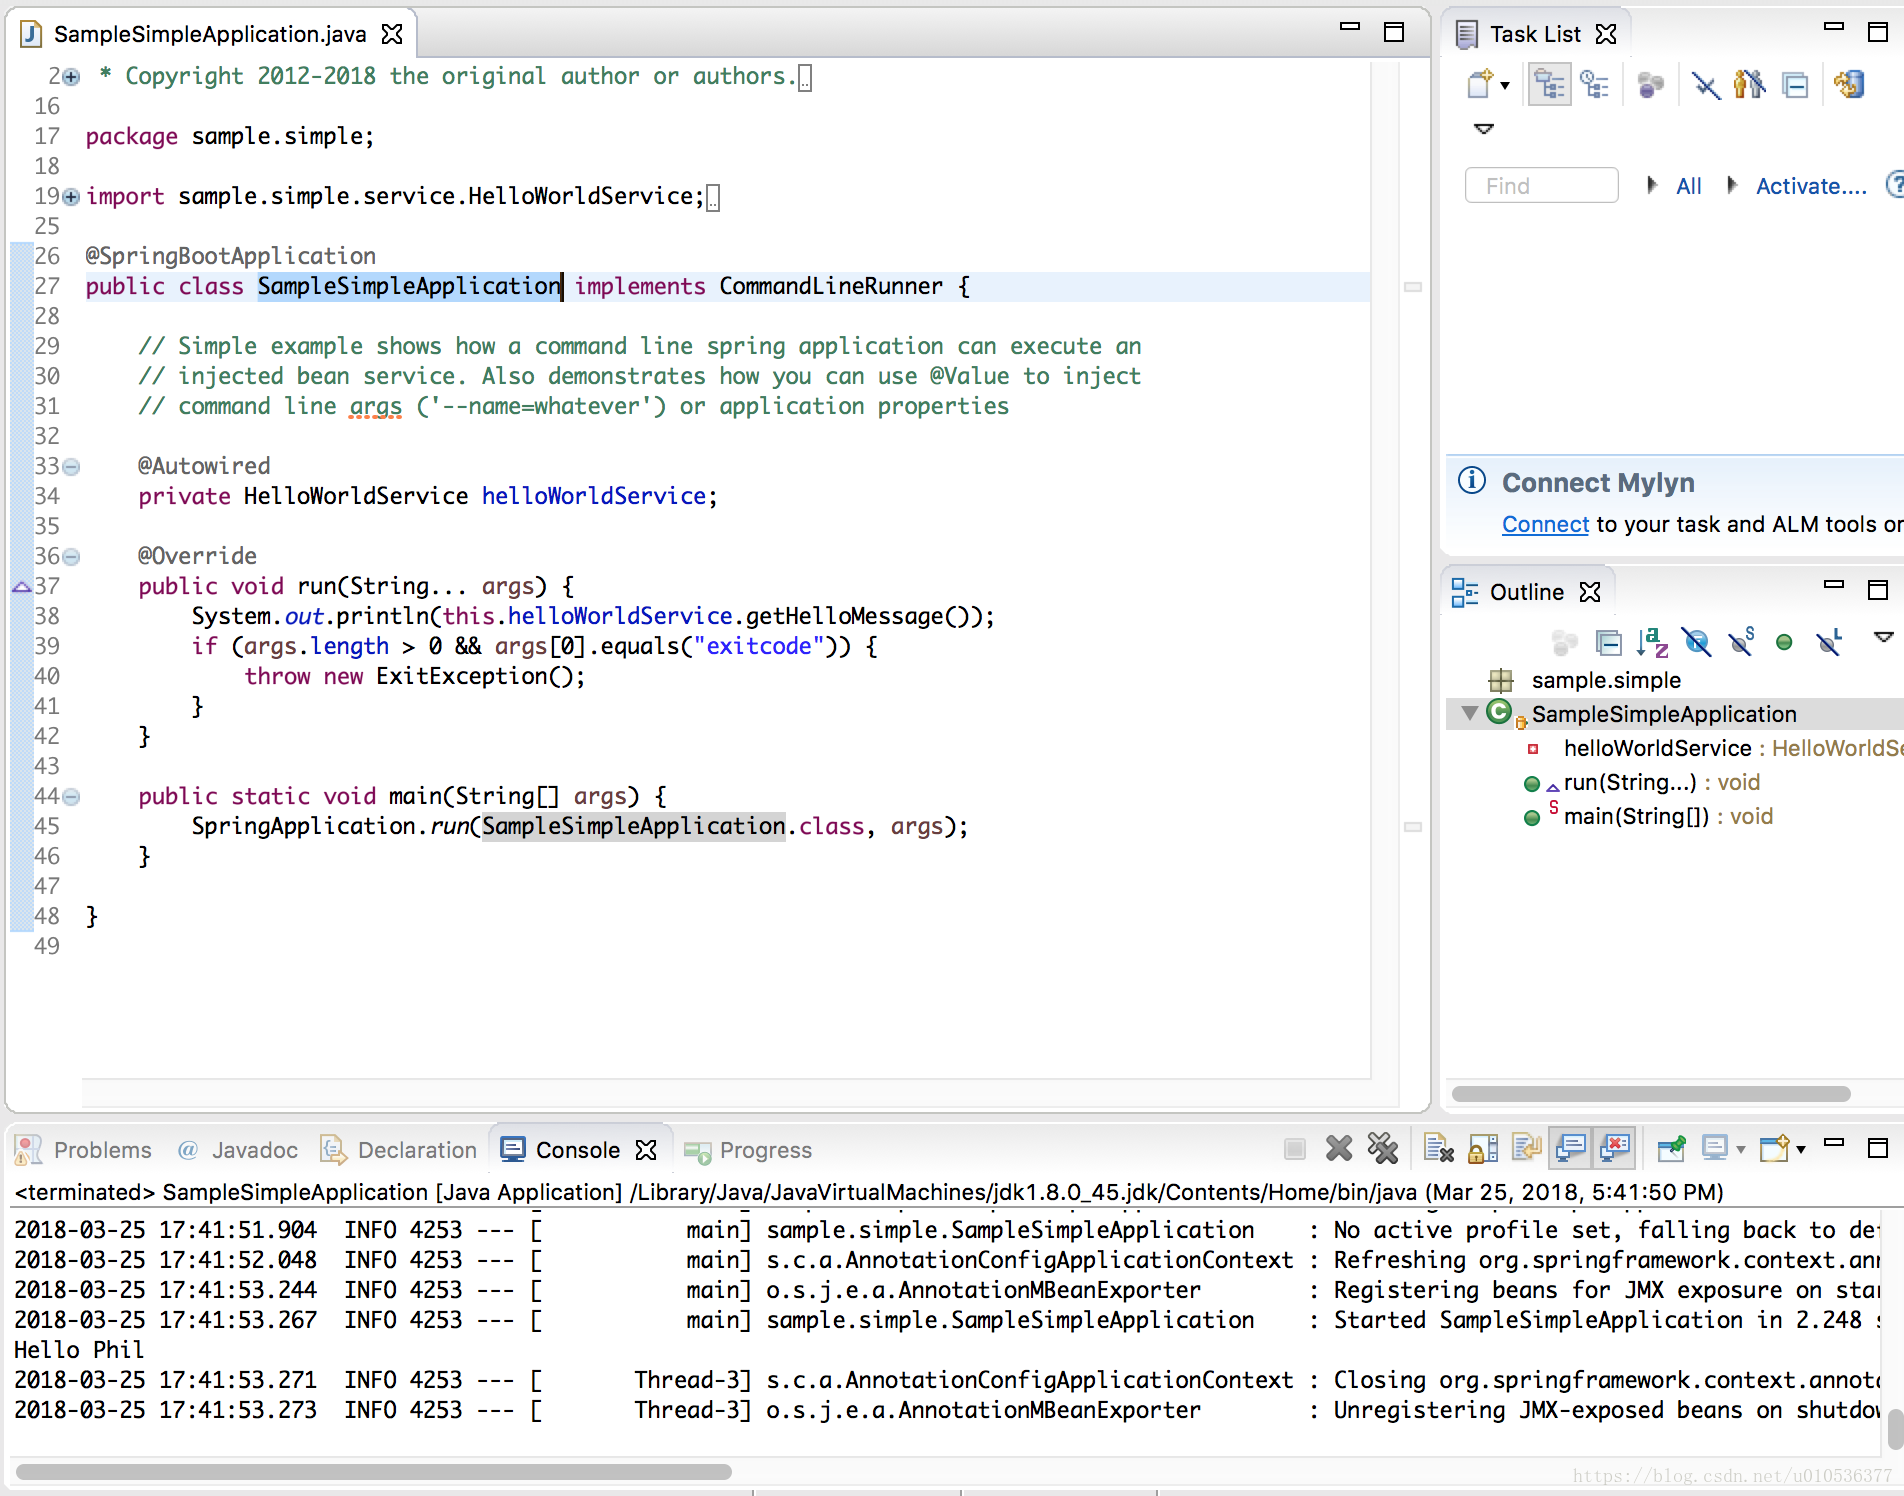
Task: Click the SampleSimpleApplication.java editor tab
Action: (x=210, y=34)
